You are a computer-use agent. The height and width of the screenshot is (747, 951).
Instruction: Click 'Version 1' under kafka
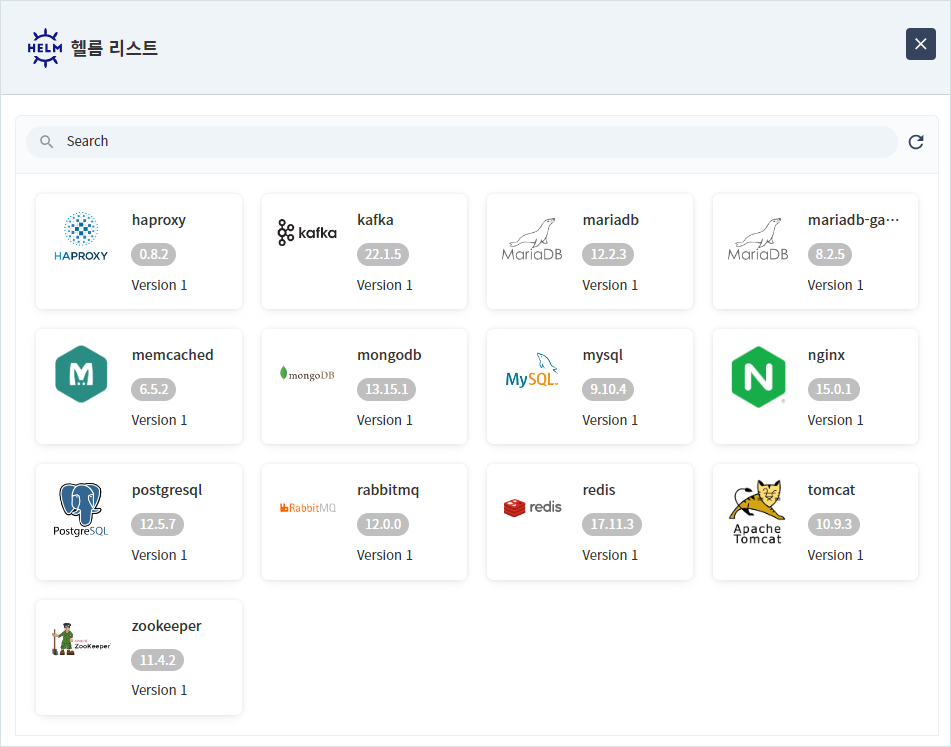[x=385, y=286]
